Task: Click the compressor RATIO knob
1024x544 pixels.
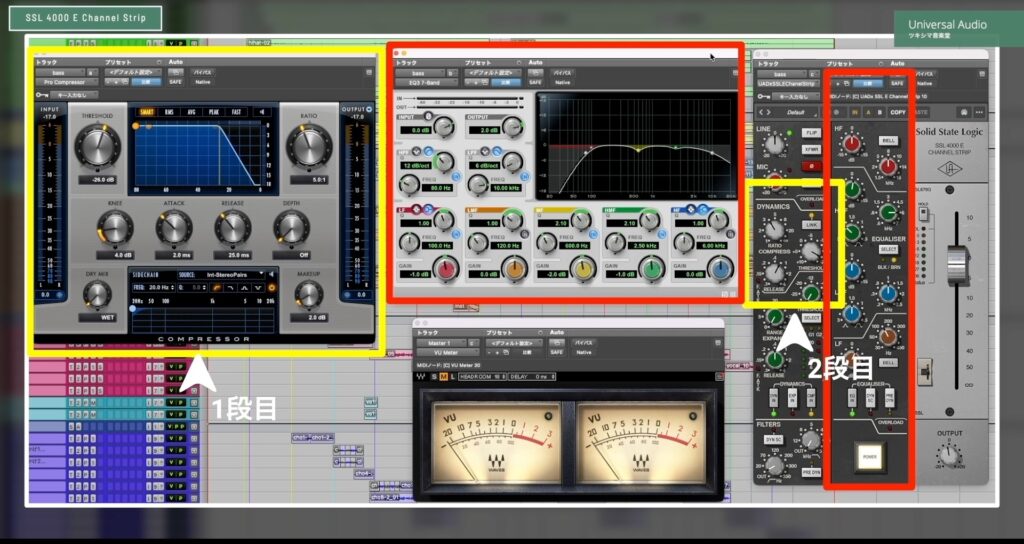Action: [309, 146]
